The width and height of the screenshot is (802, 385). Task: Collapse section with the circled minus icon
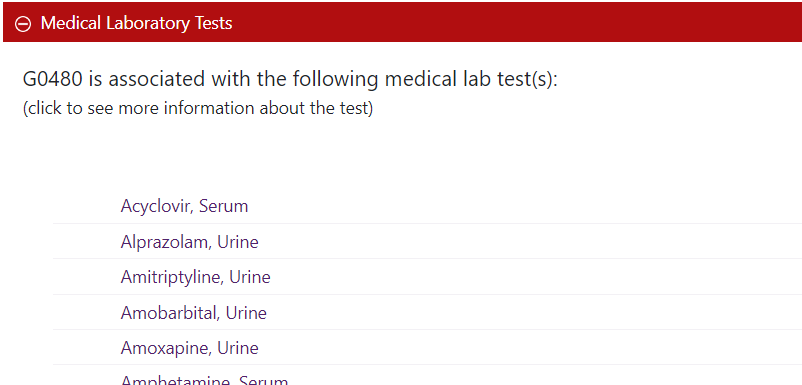pos(23,24)
